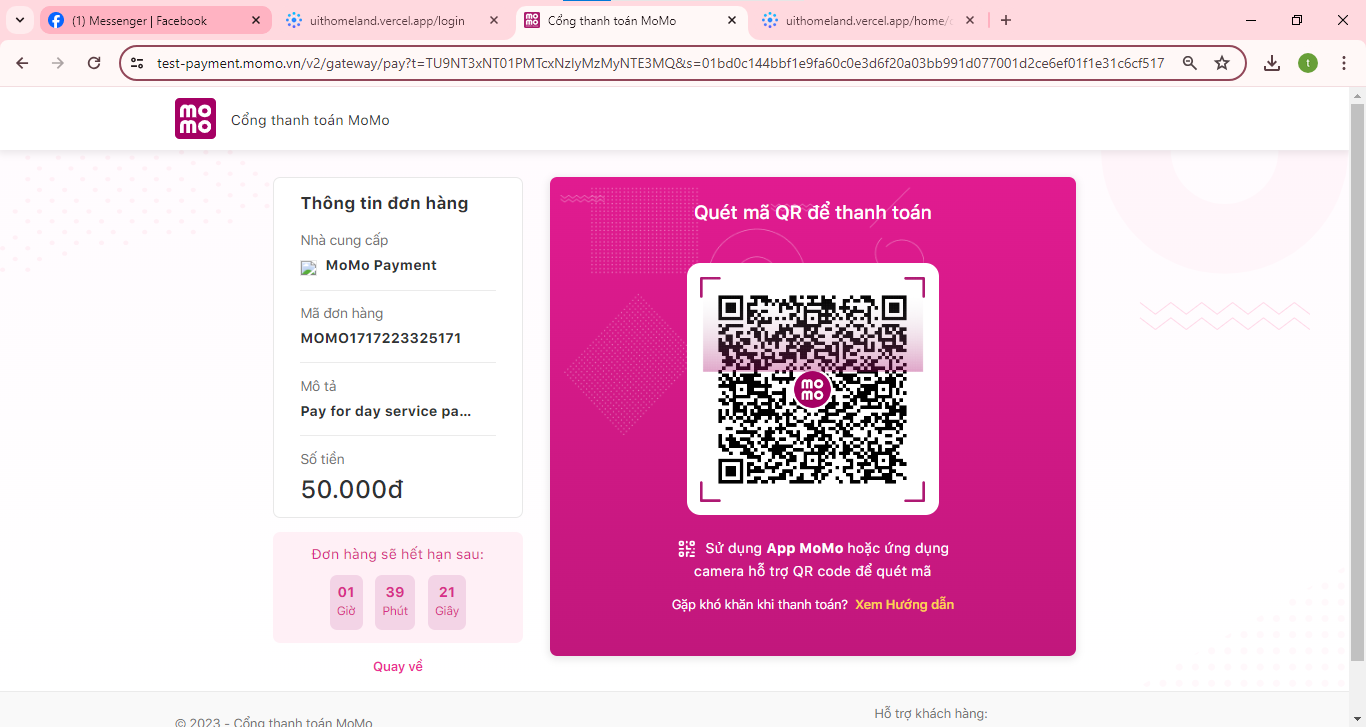Image resolution: width=1366 pixels, height=727 pixels.
Task: Reload the page with refresh icon
Action: (x=94, y=63)
